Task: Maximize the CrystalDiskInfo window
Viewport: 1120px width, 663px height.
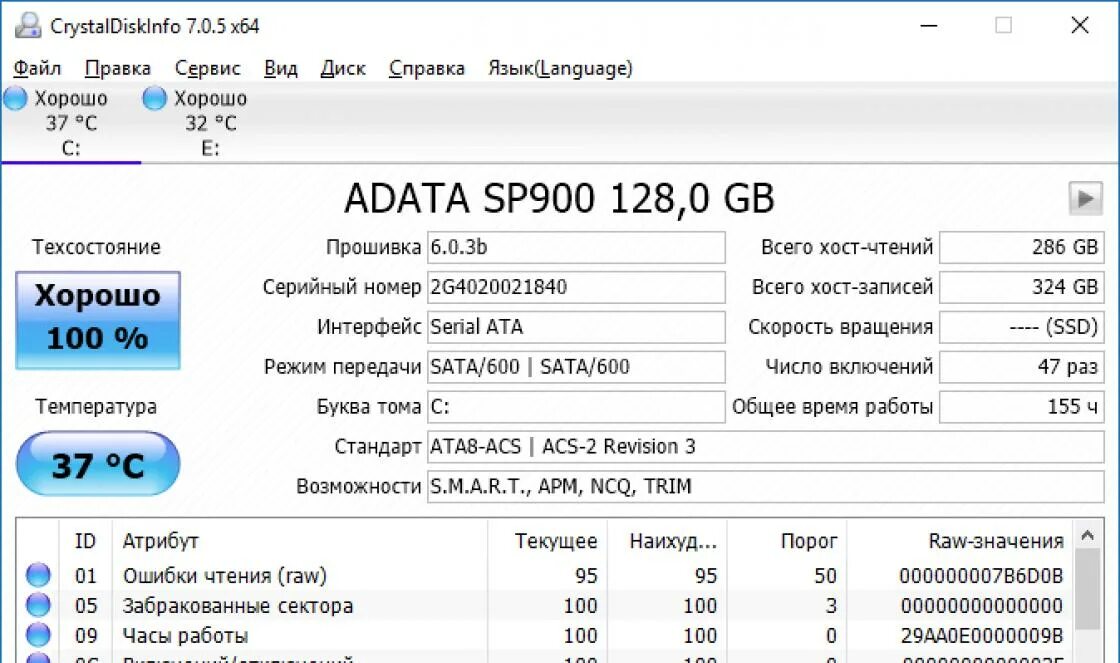Action: (x=1003, y=26)
